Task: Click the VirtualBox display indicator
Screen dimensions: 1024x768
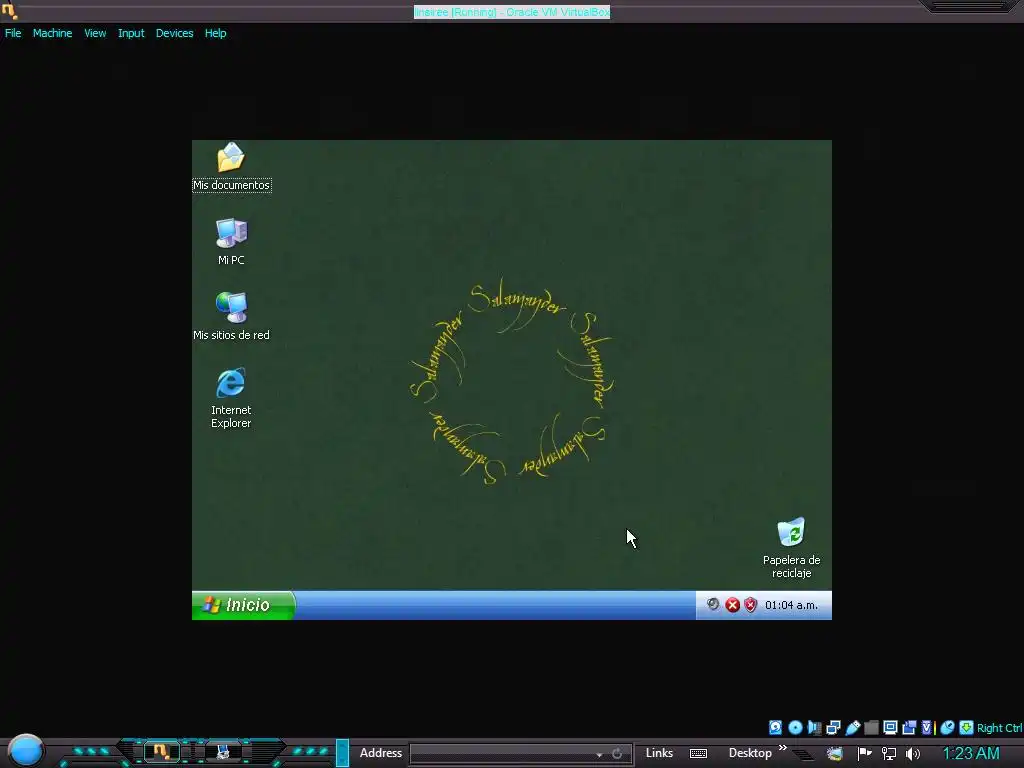Action: (x=890, y=728)
